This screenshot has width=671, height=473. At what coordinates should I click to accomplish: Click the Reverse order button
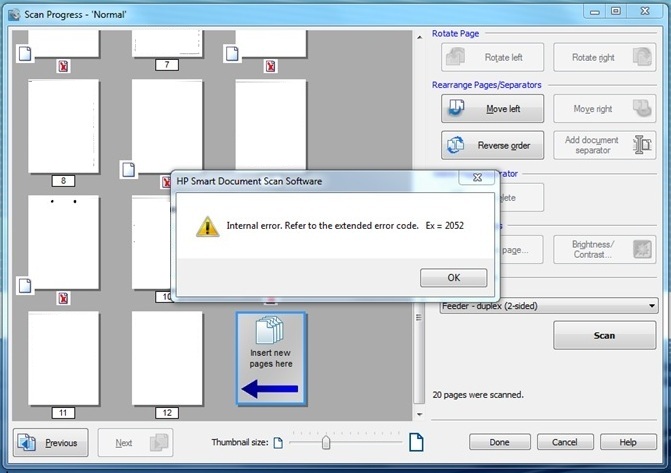click(x=493, y=145)
